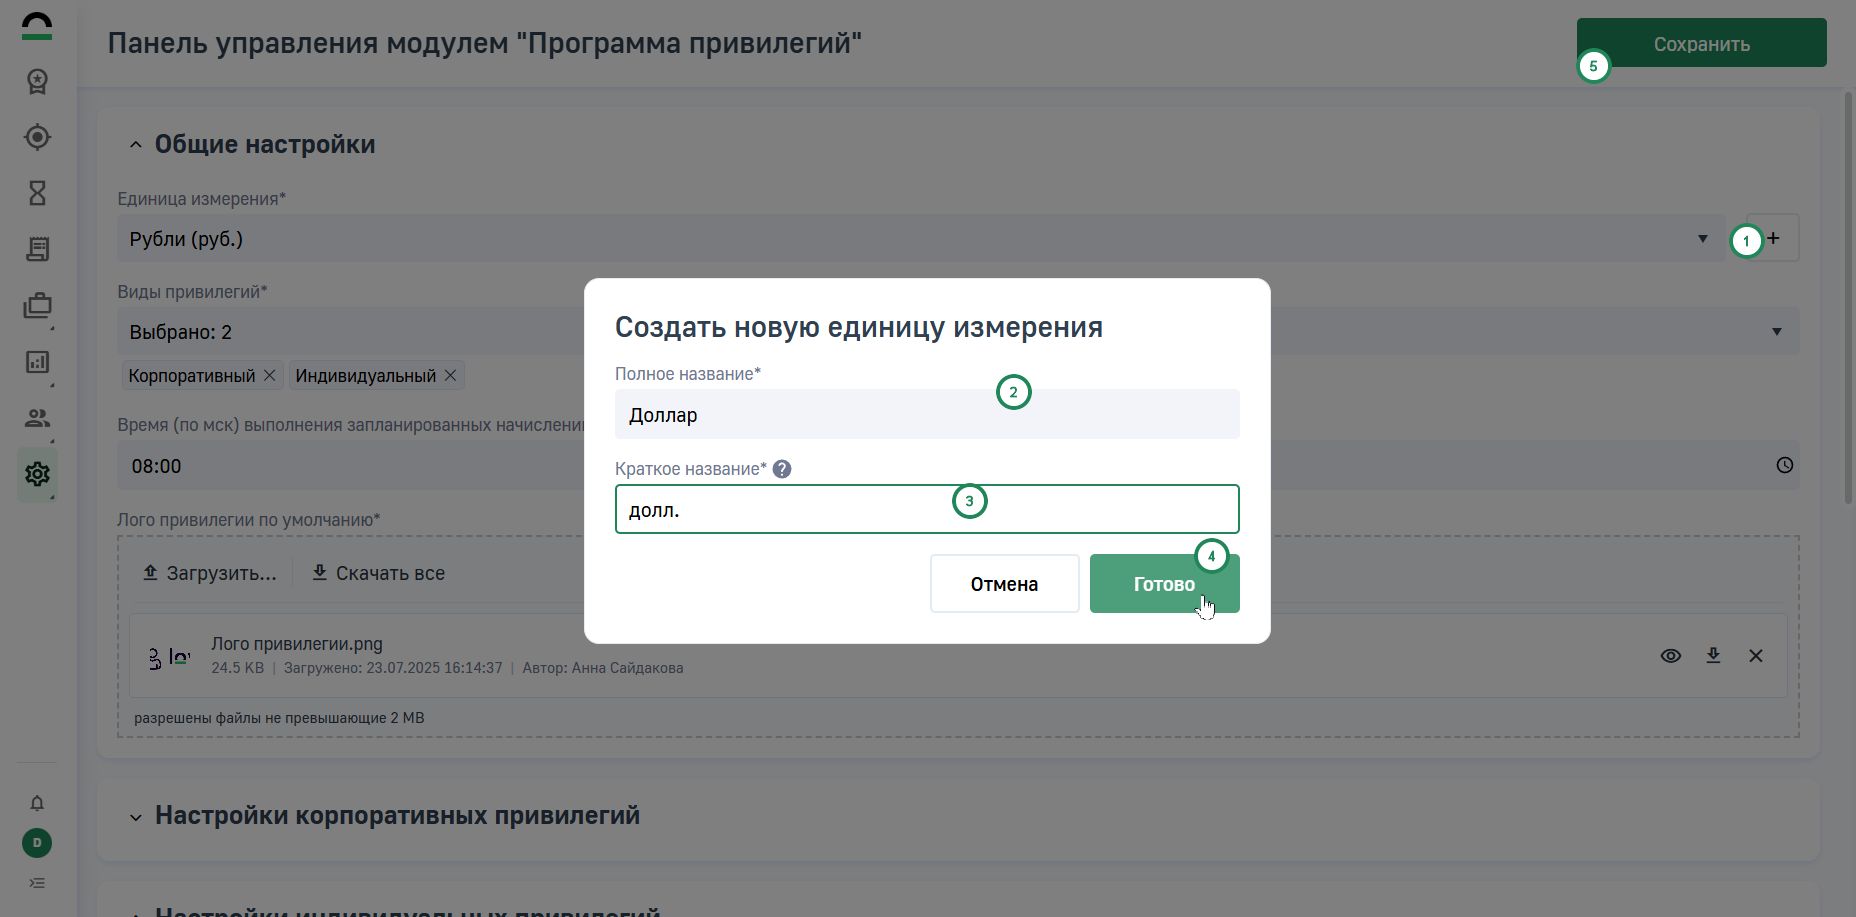Click the Отмена button

tap(1004, 584)
